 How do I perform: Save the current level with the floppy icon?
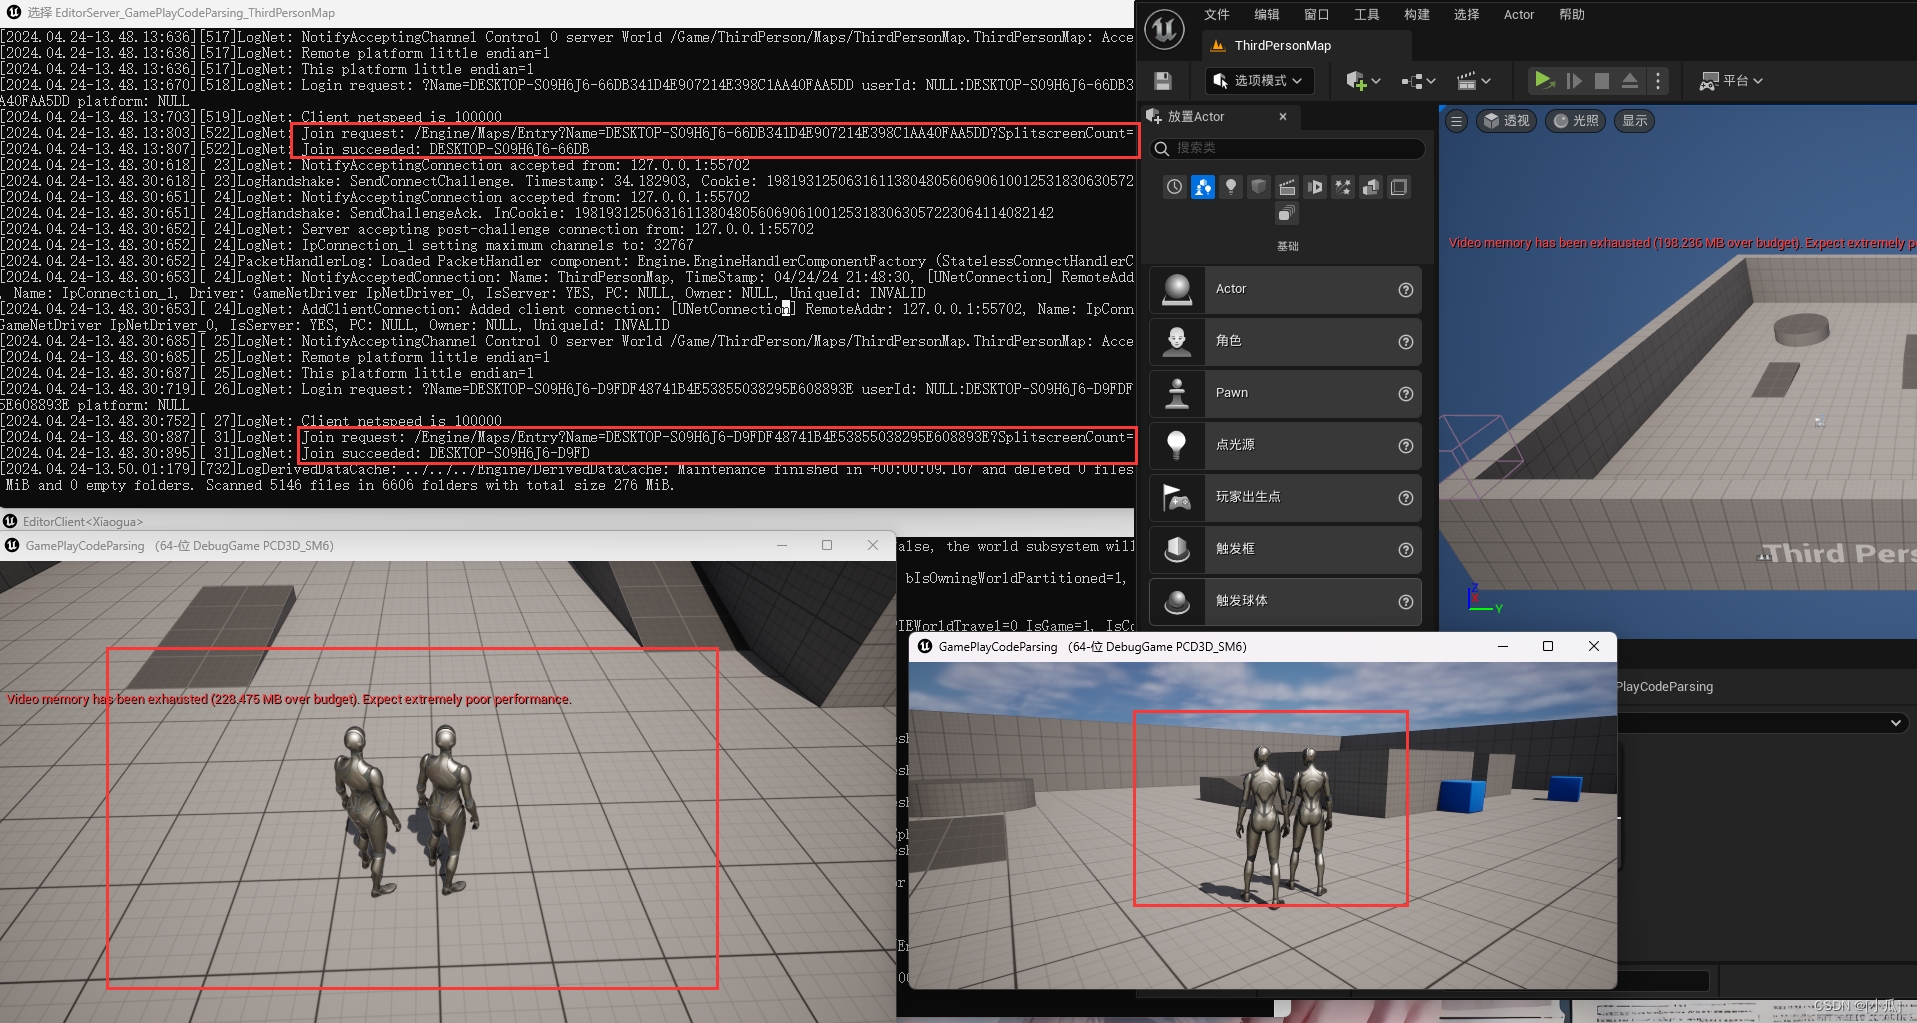click(1162, 81)
